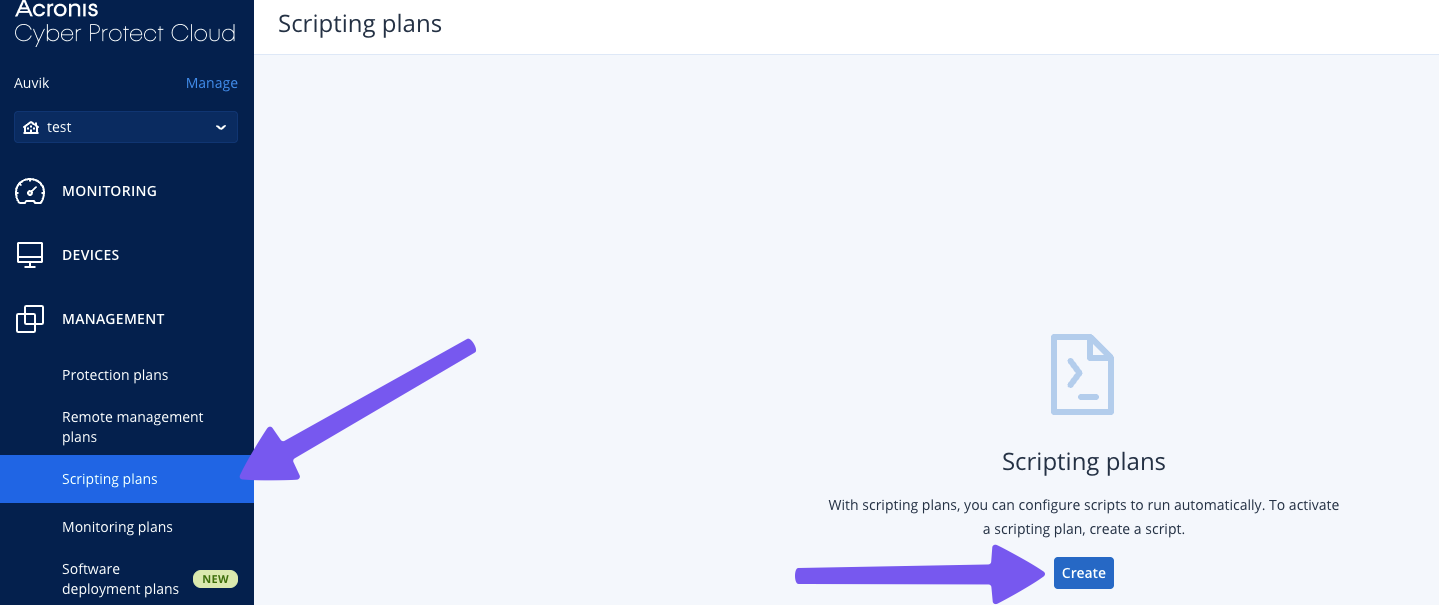Select Remote management plans menu item
Image resolution: width=1439 pixels, height=605 pixels.
(x=133, y=427)
